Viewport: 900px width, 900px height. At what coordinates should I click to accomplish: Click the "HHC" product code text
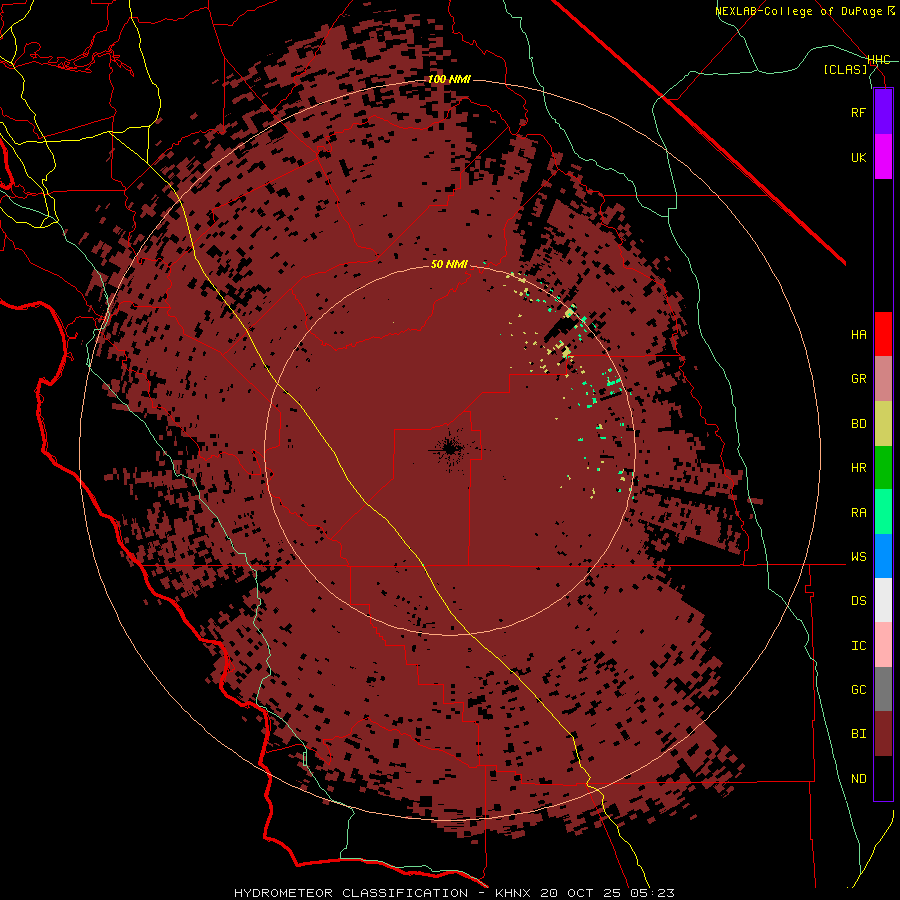click(879, 60)
